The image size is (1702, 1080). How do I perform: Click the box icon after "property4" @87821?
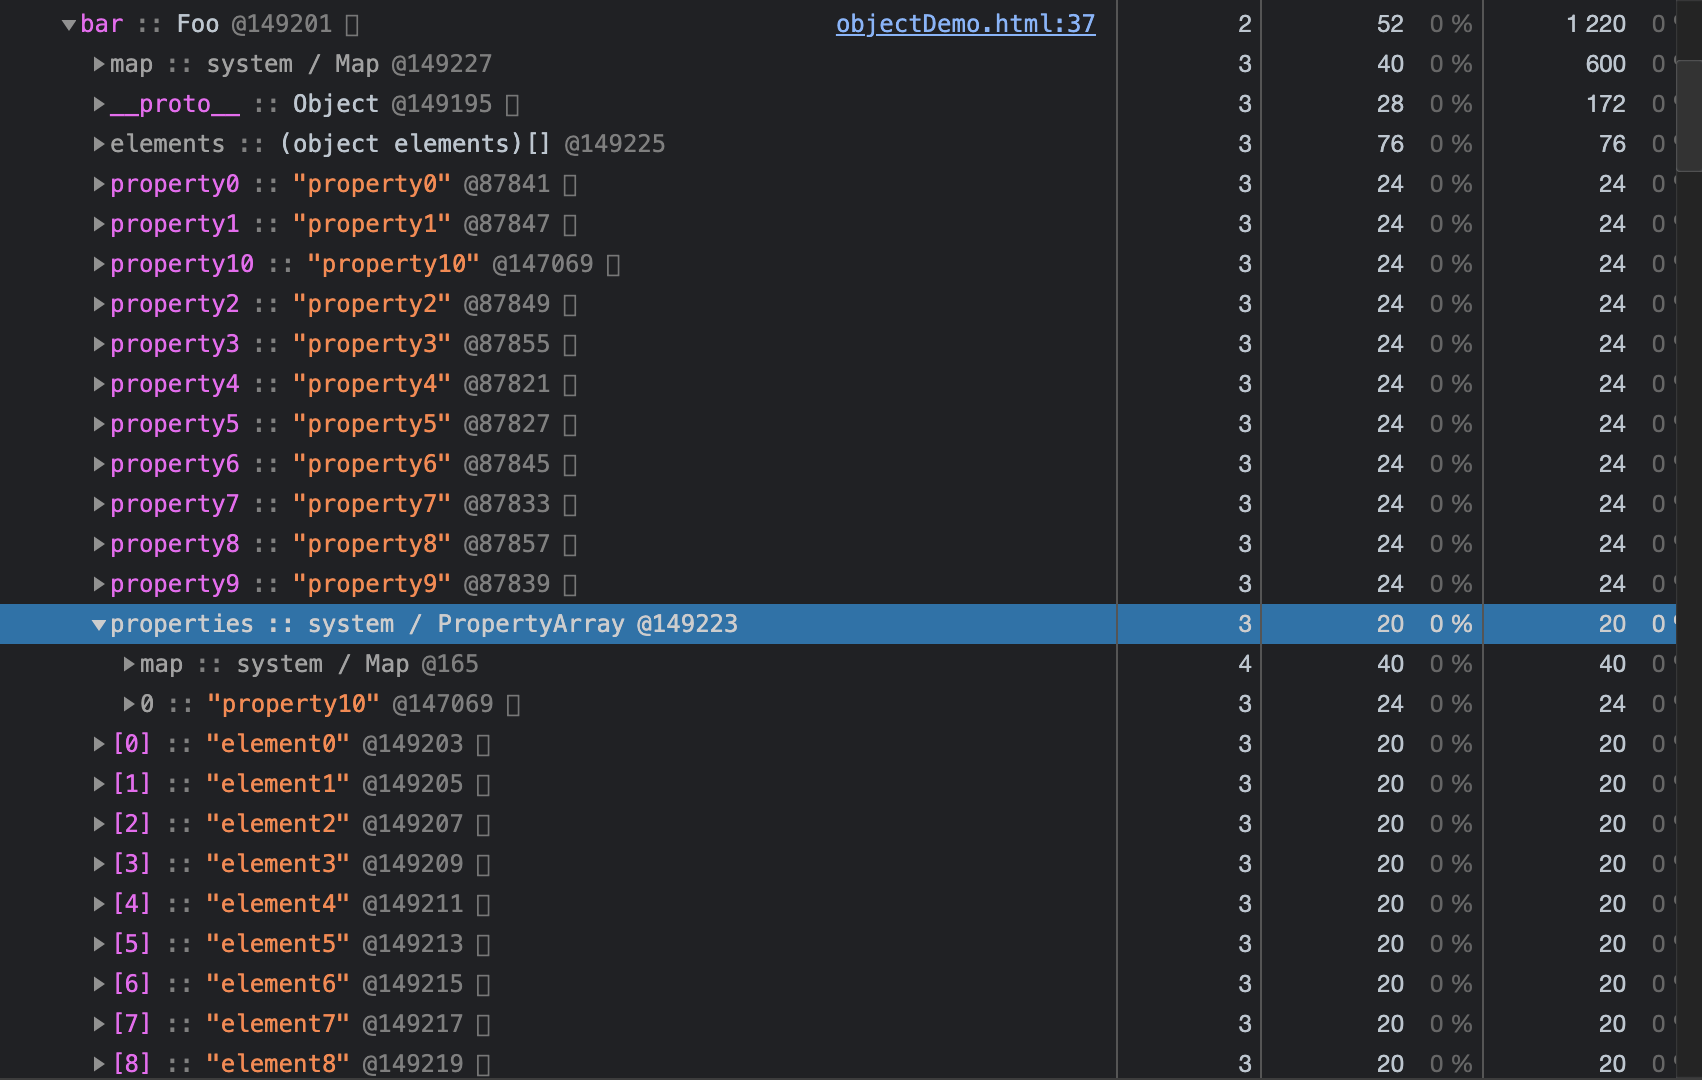point(570,384)
